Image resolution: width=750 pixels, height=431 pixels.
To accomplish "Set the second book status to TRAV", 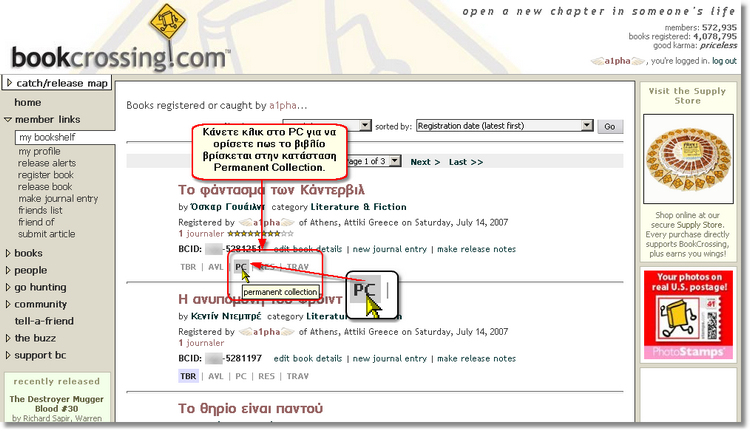I will click(298, 377).
